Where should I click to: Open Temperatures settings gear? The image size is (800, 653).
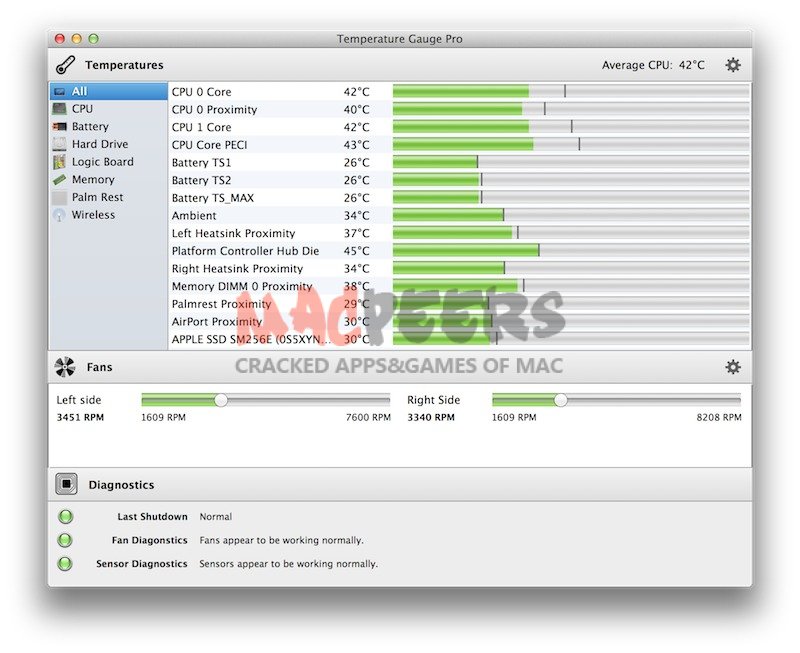[x=733, y=65]
